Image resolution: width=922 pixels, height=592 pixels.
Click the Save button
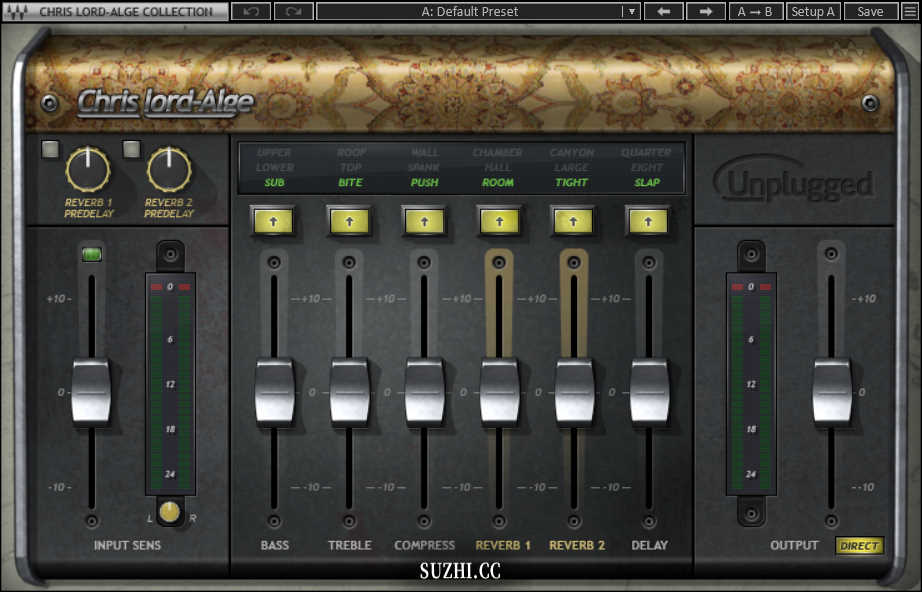point(870,12)
